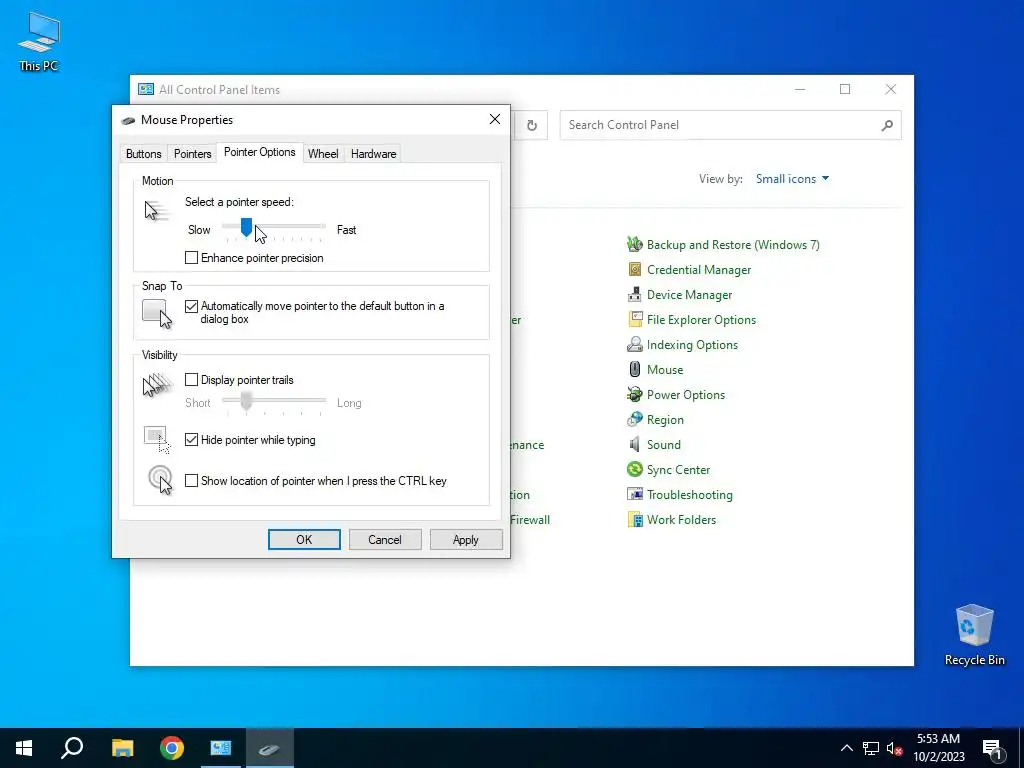The image size is (1024, 768).
Task: Switch to the Pointers tab
Action: [x=193, y=154]
